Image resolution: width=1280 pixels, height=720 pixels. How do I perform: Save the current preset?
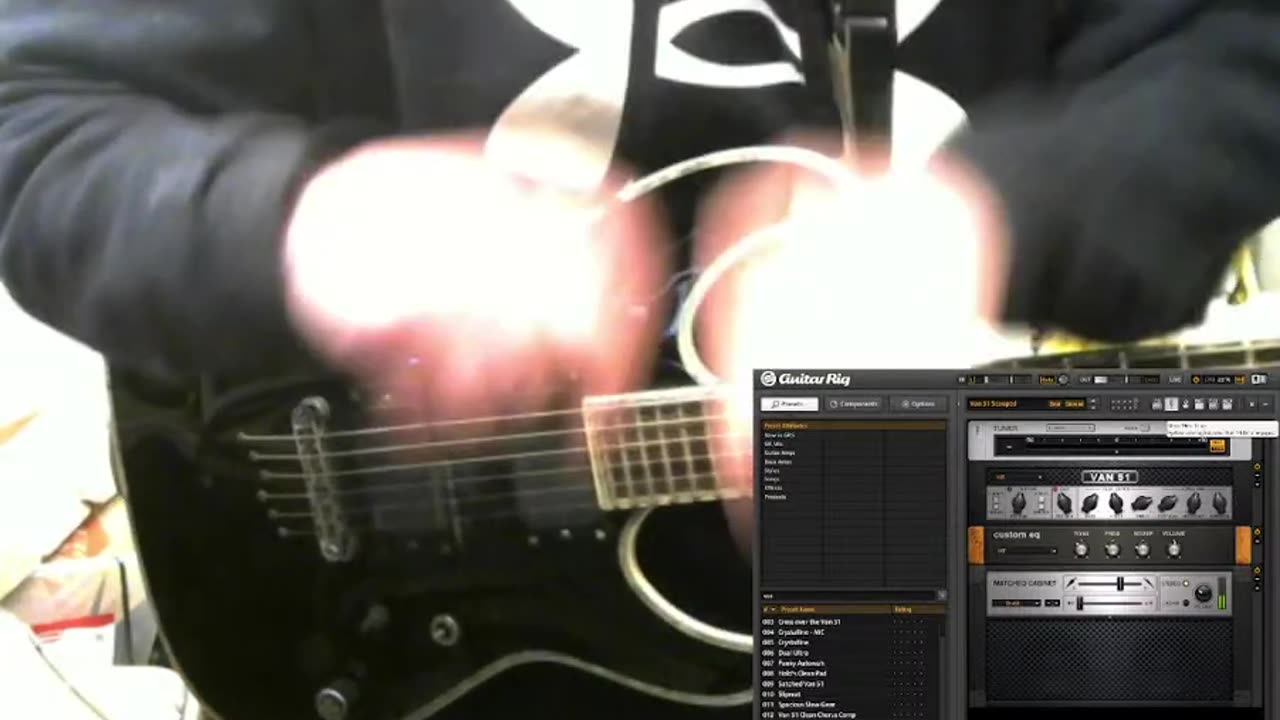click(x=1054, y=404)
